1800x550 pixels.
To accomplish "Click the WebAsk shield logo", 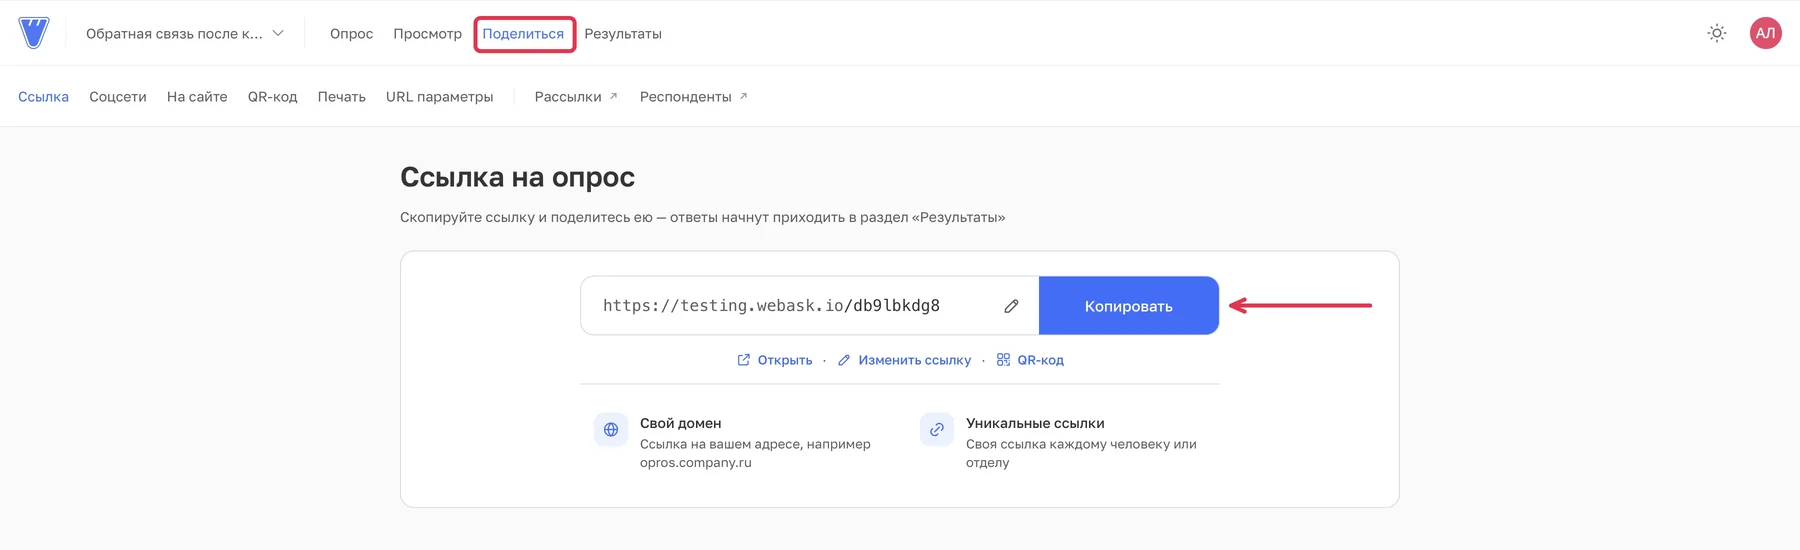I will click(34, 33).
